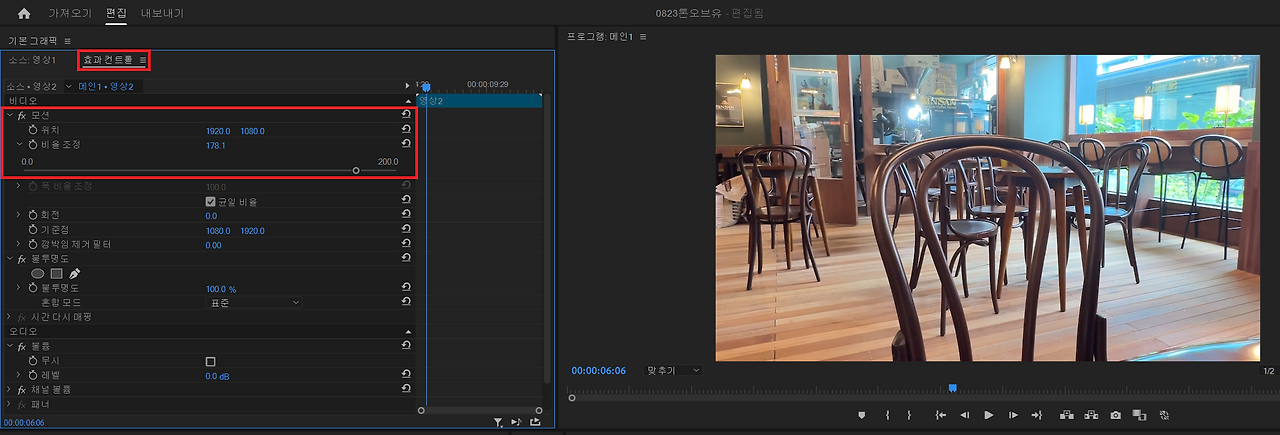The height and width of the screenshot is (435, 1280).
Task: Toggle the timeline view arrow in effect controls
Action: [x=407, y=86]
